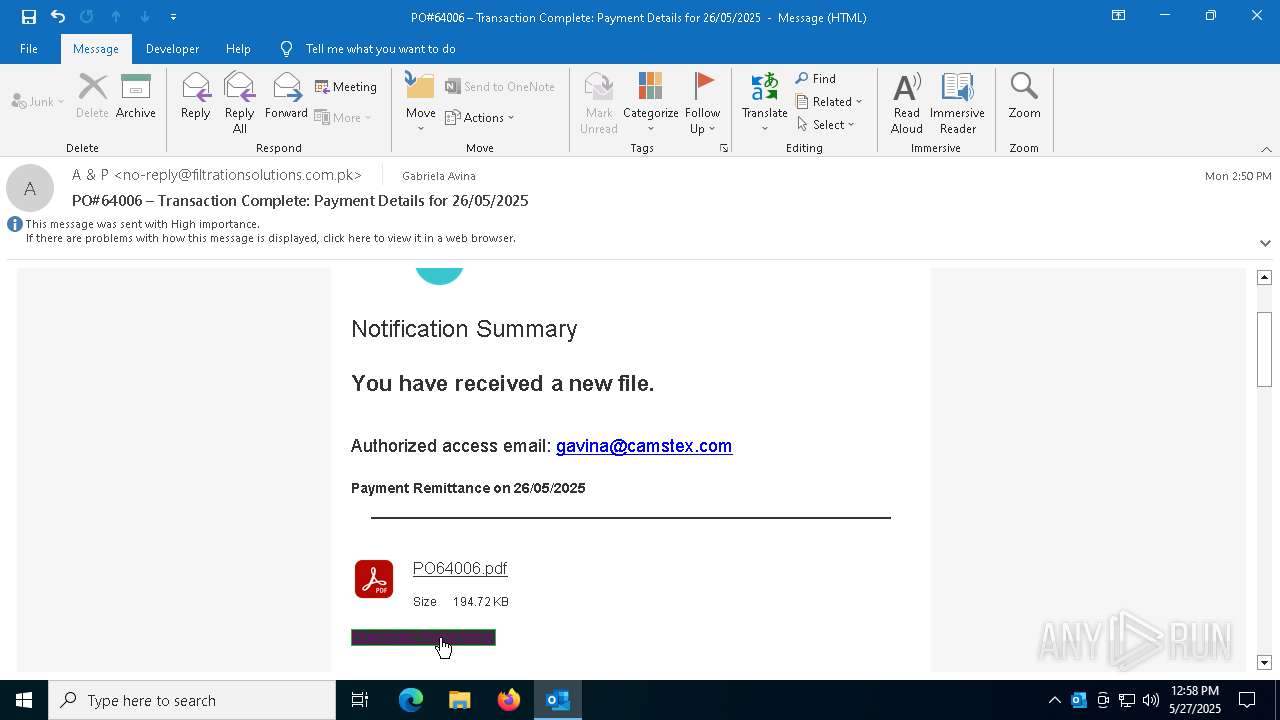Click Send to OneNote

(500, 87)
